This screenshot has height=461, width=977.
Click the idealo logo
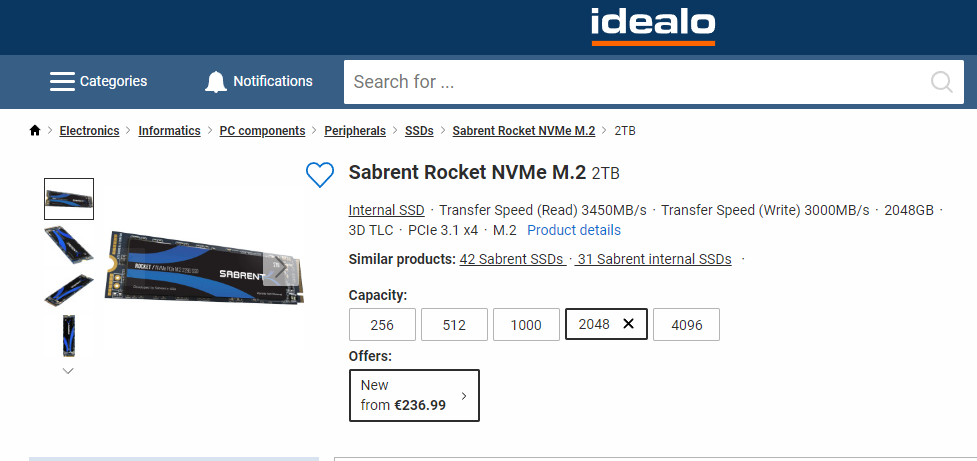click(x=652, y=26)
